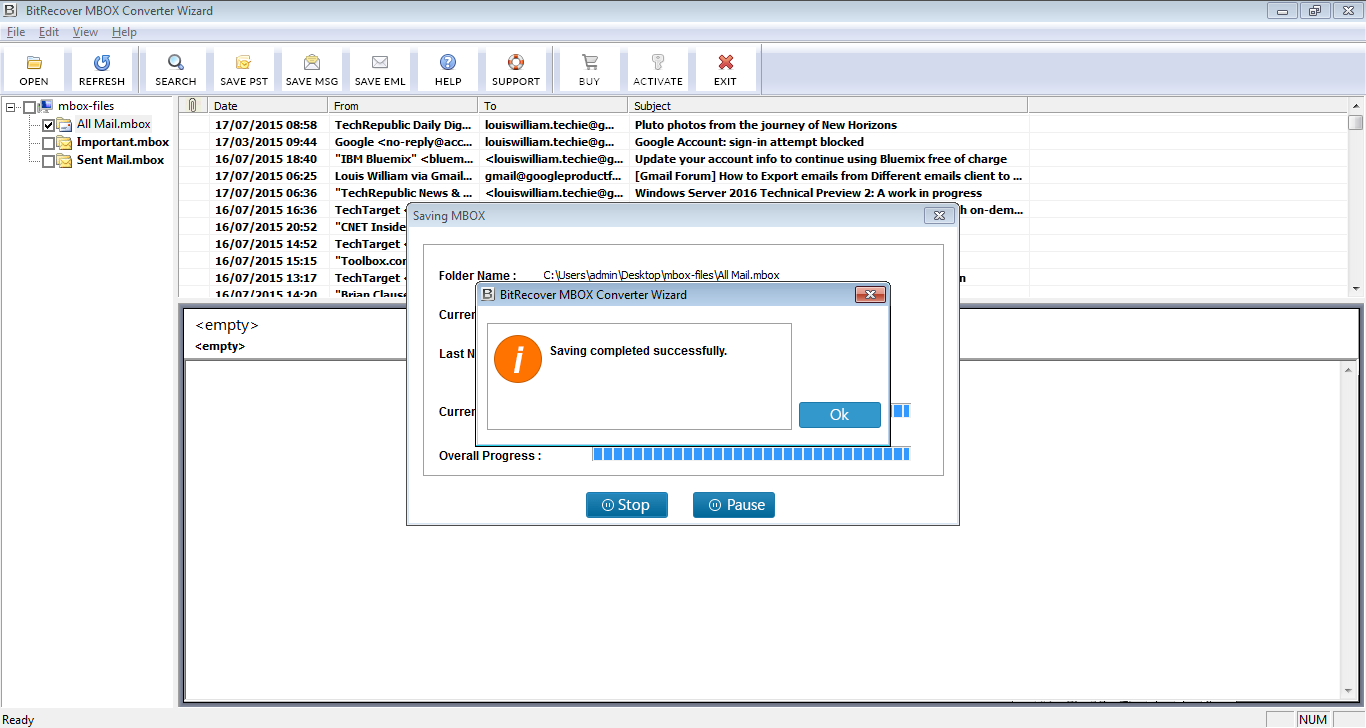Open the View menu
The width and height of the screenshot is (1366, 728).
[x=86, y=32]
